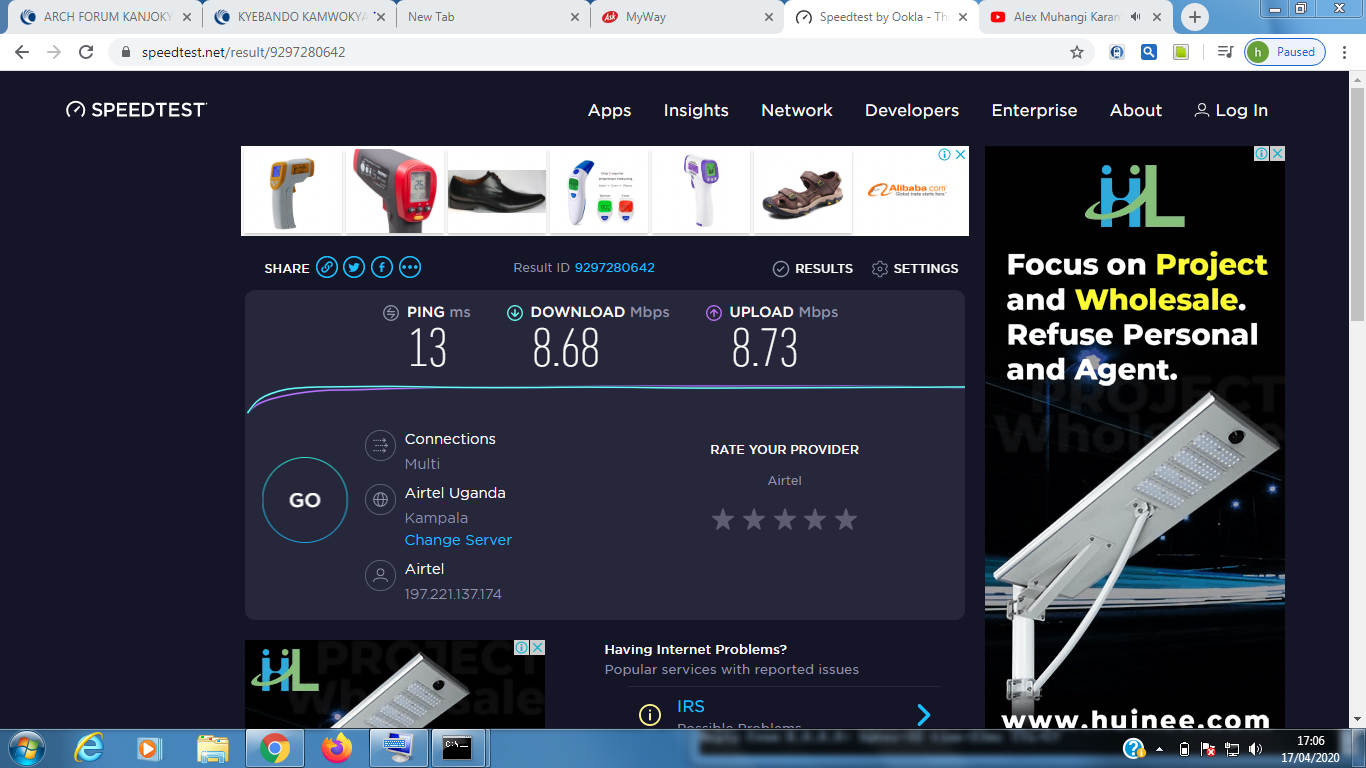Show hidden system tray icons arrow
This screenshot has width=1366, height=768.
[x=1160, y=748]
